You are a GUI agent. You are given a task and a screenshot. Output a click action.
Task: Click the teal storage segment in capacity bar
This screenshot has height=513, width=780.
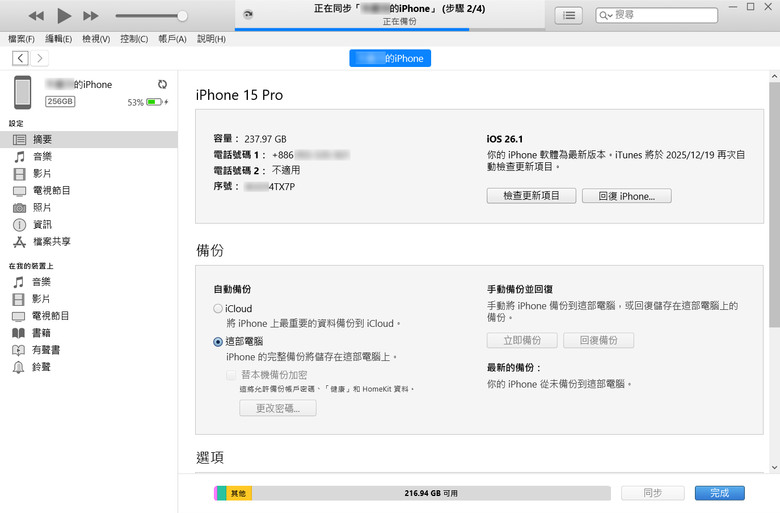[222, 493]
